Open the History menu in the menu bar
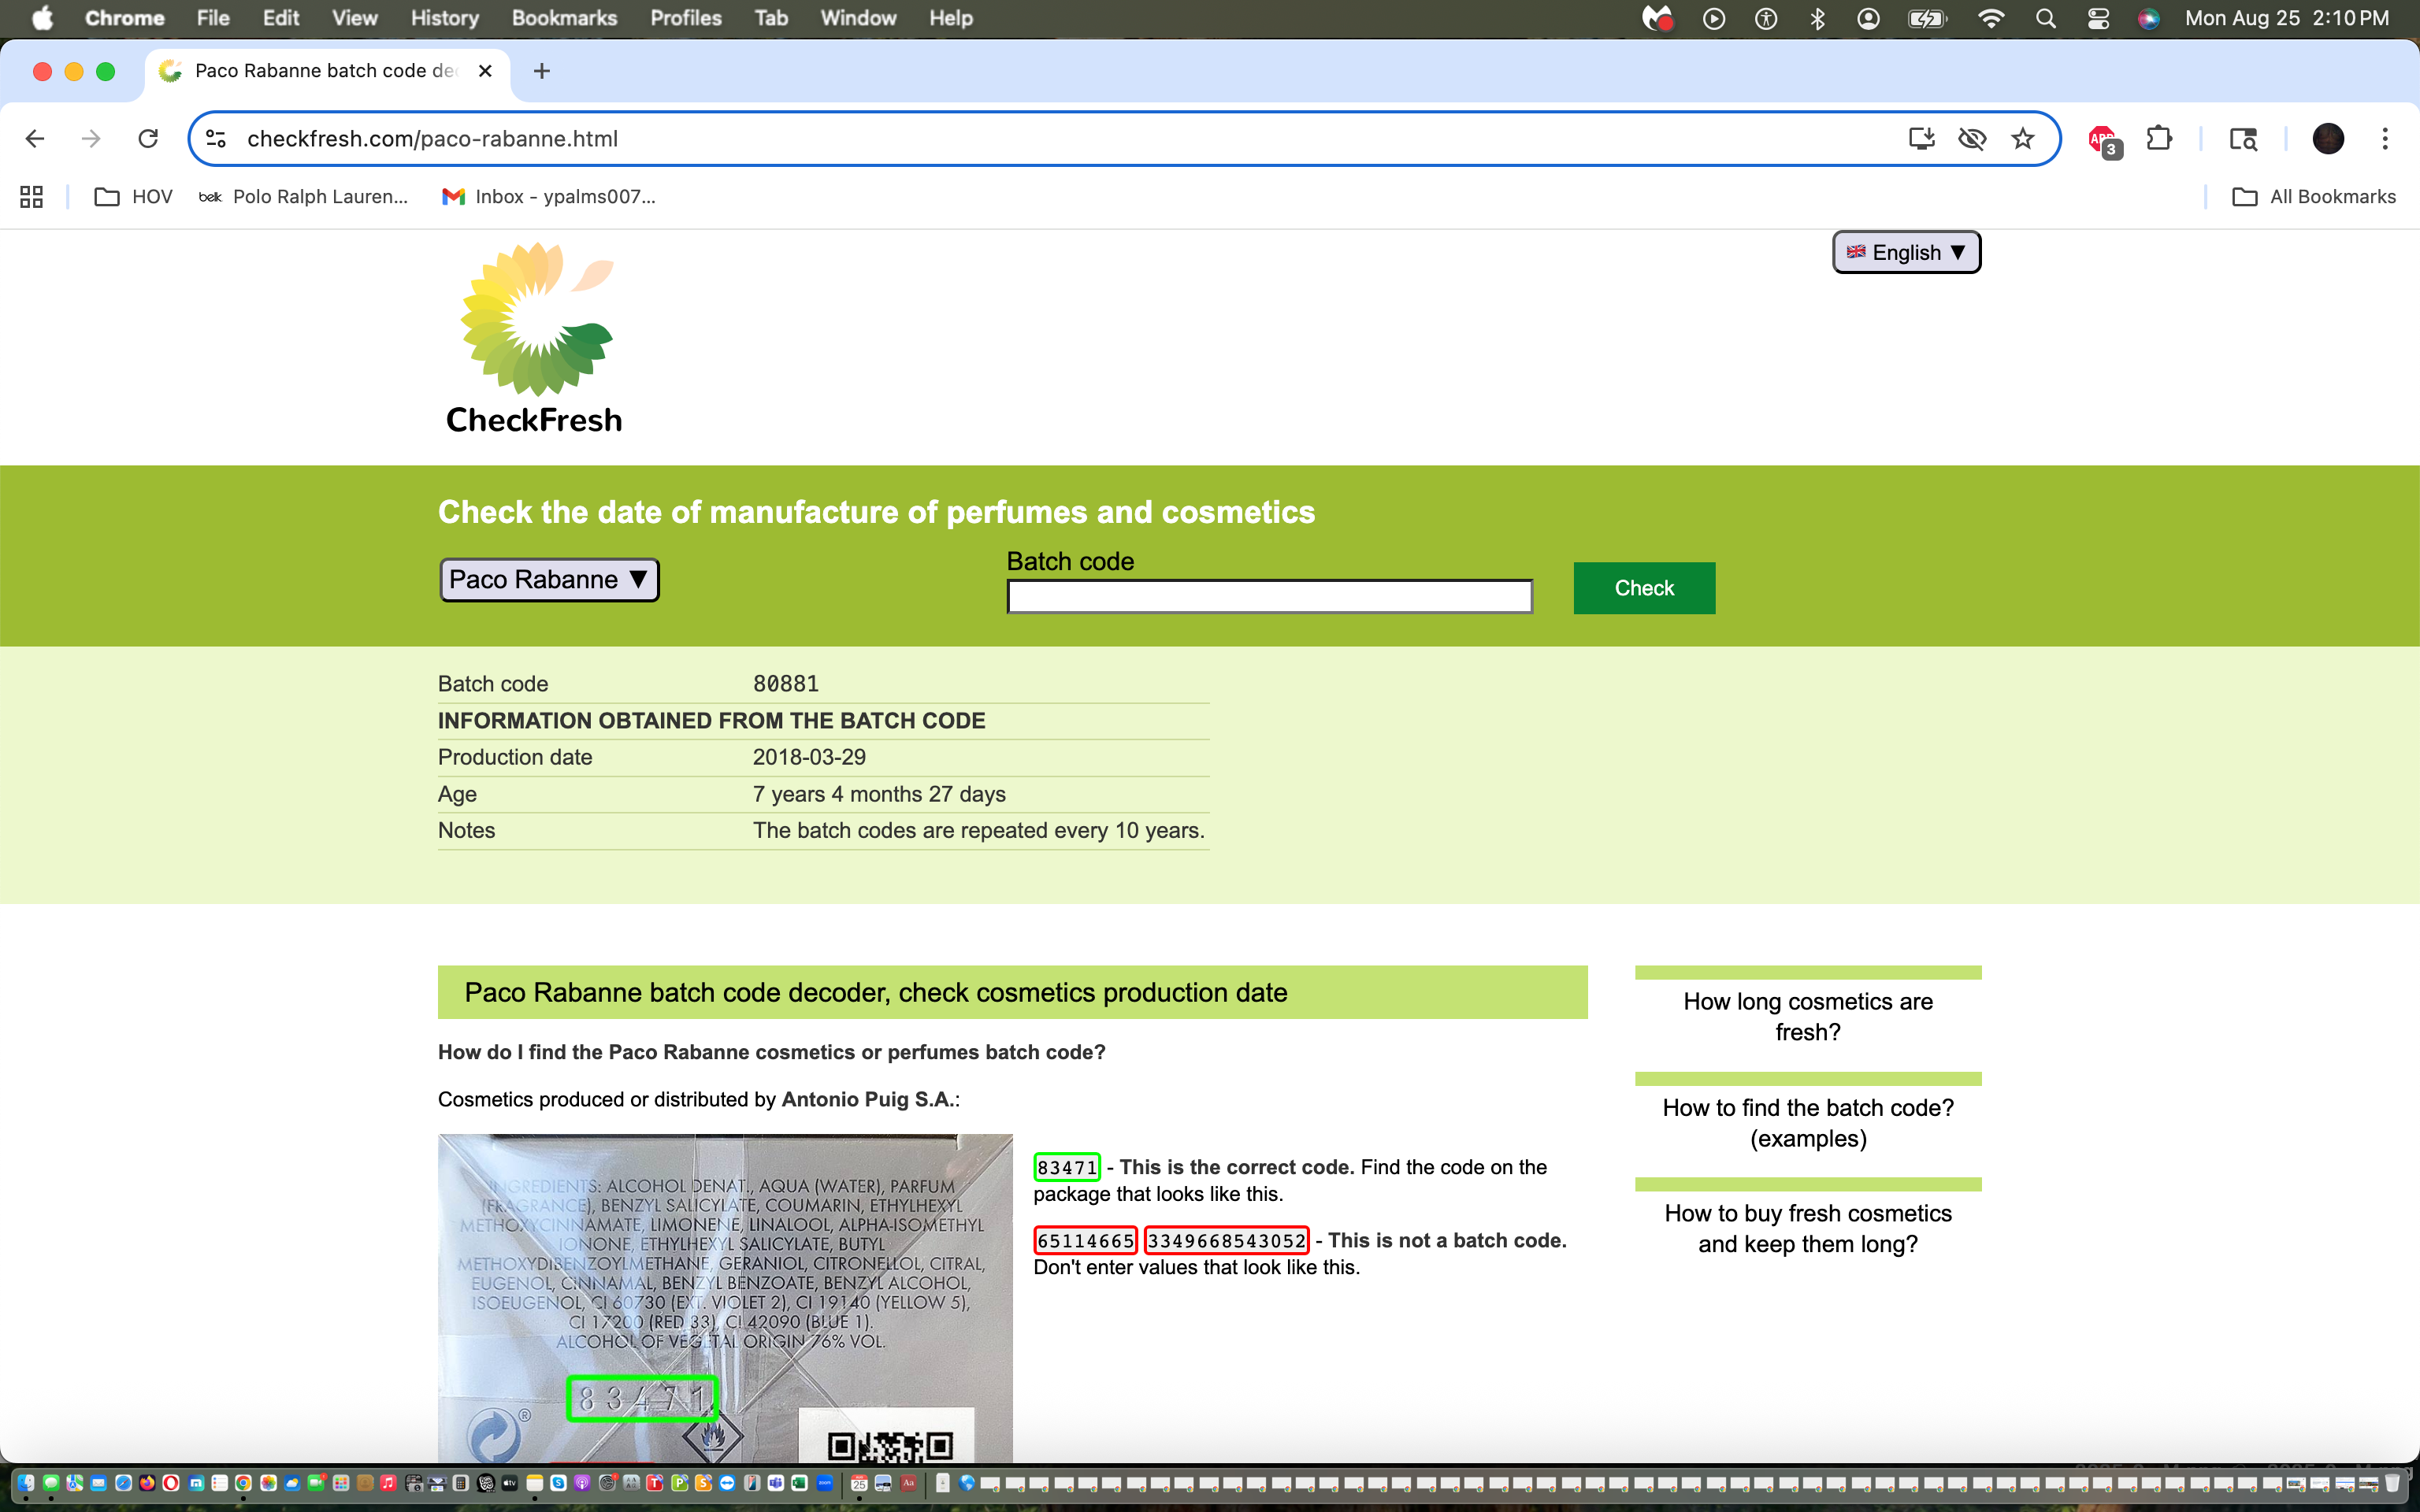This screenshot has width=2420, height=1512. click(x=444, y=18)
